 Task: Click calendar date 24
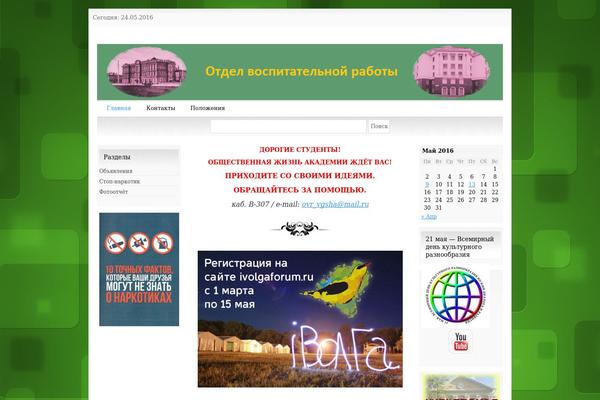point(439,200)
